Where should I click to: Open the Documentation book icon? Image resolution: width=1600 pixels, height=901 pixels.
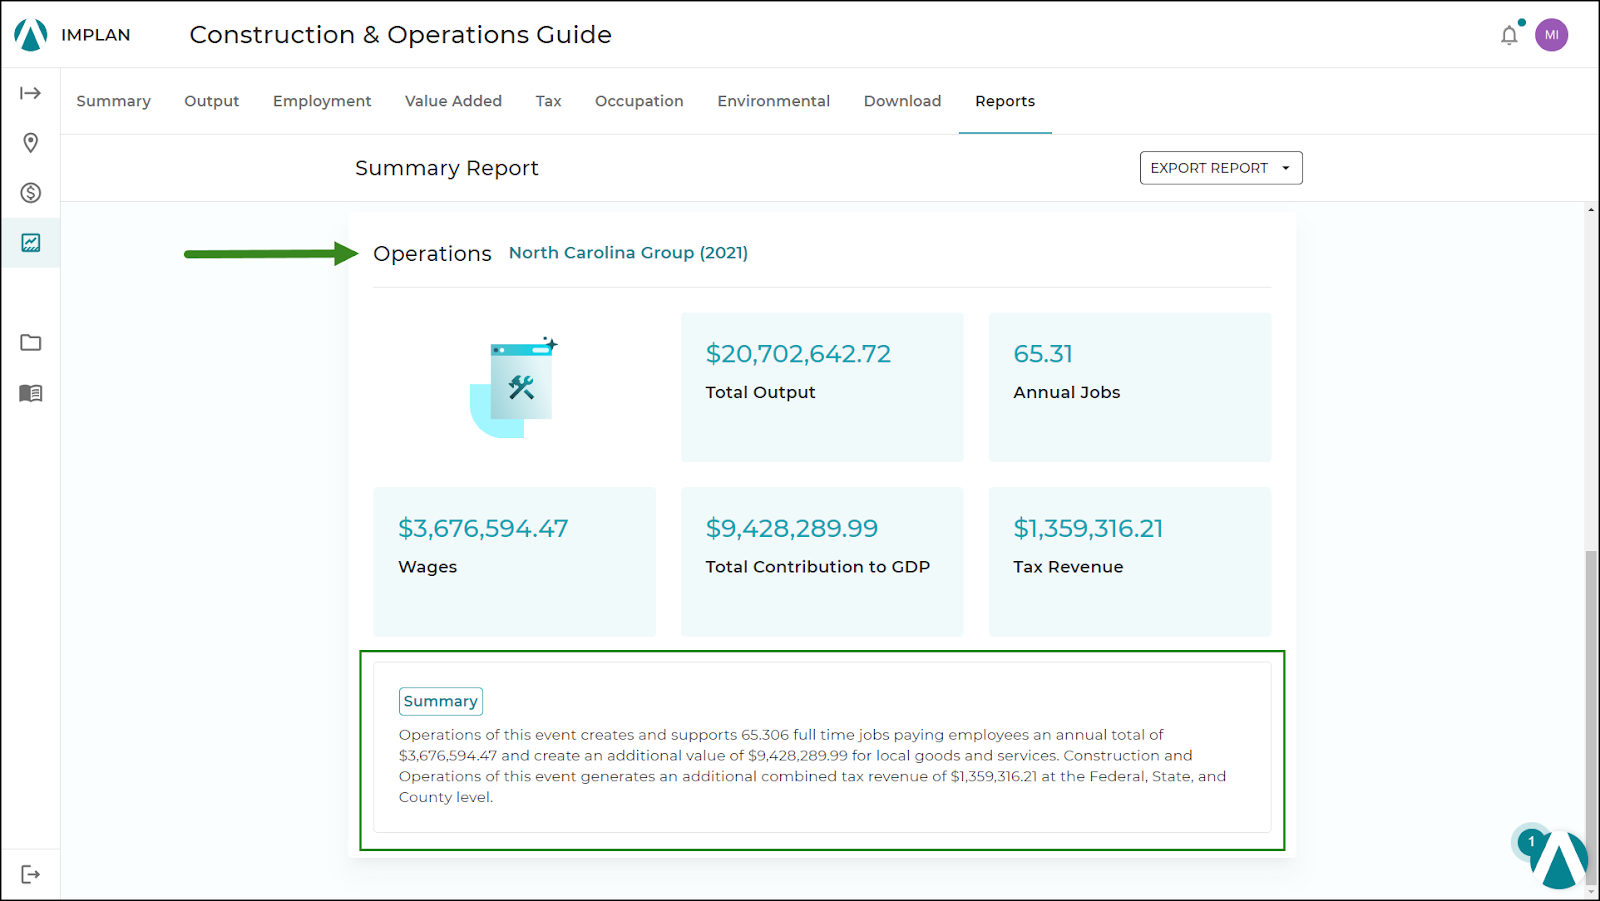[x=30, y=393]
